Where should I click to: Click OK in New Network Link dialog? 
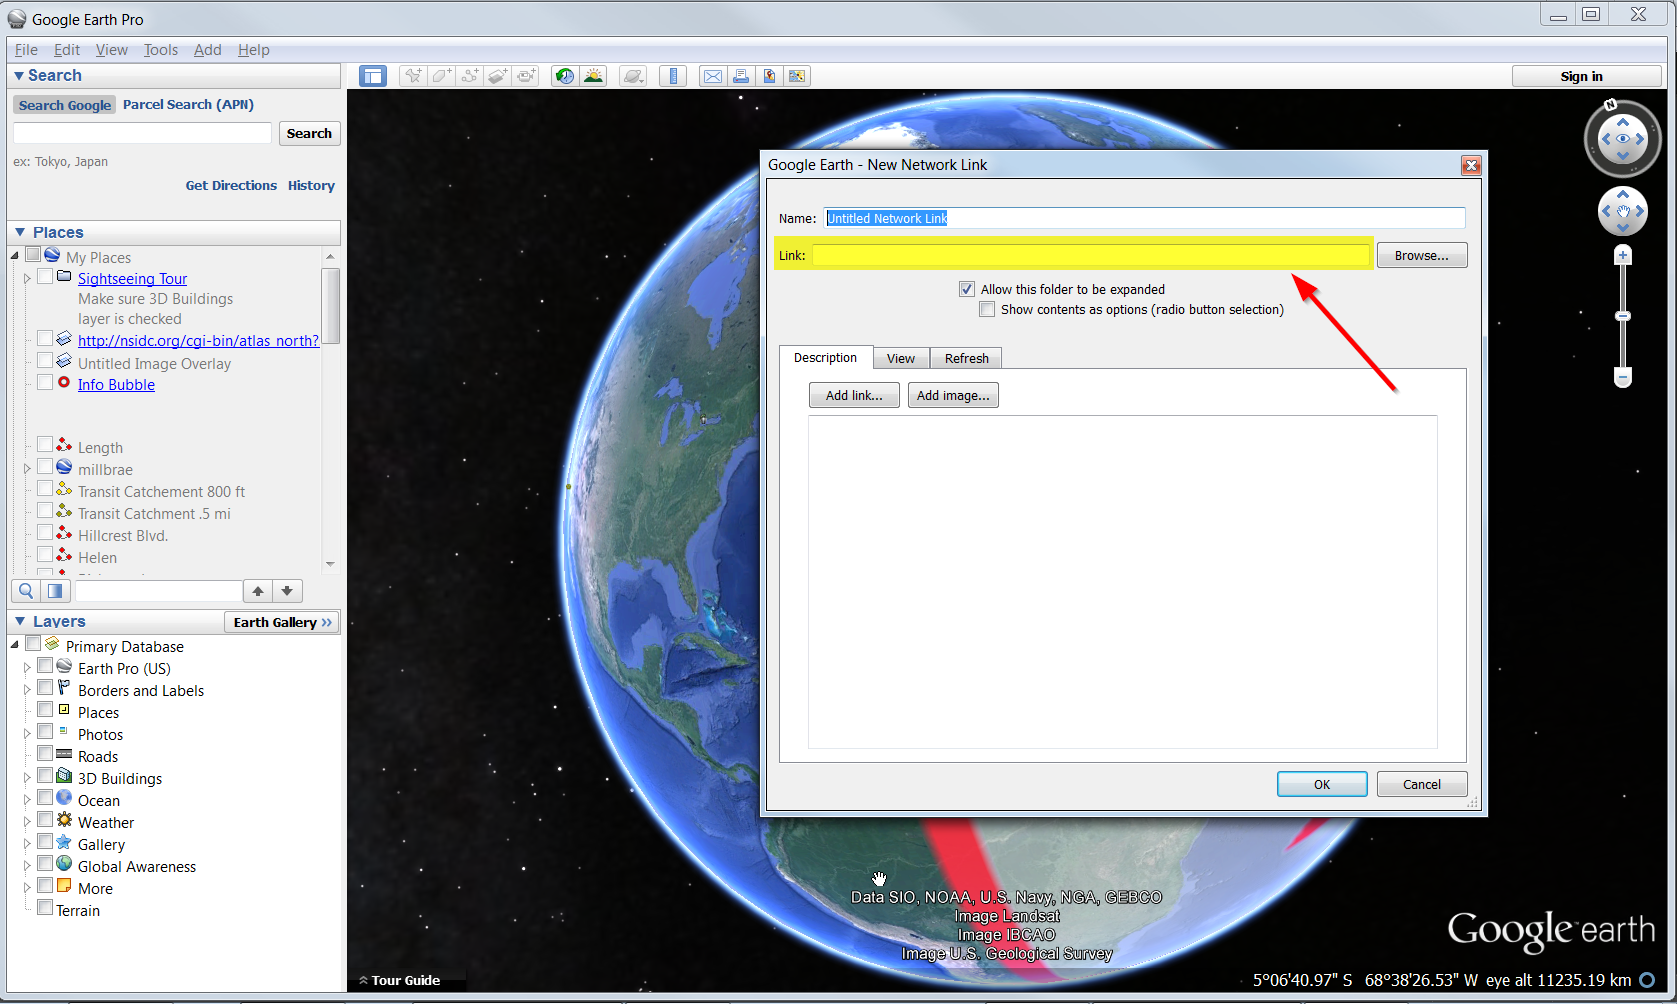(x=1322, y=784)
